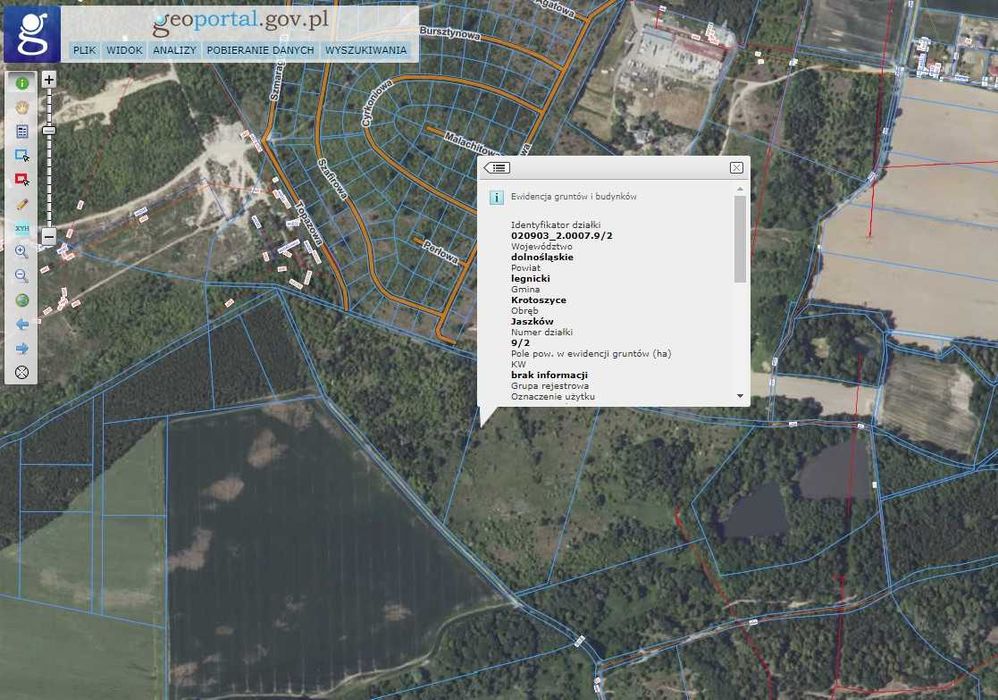
Task: Click the geoportal logo
Action: point(32,34)
